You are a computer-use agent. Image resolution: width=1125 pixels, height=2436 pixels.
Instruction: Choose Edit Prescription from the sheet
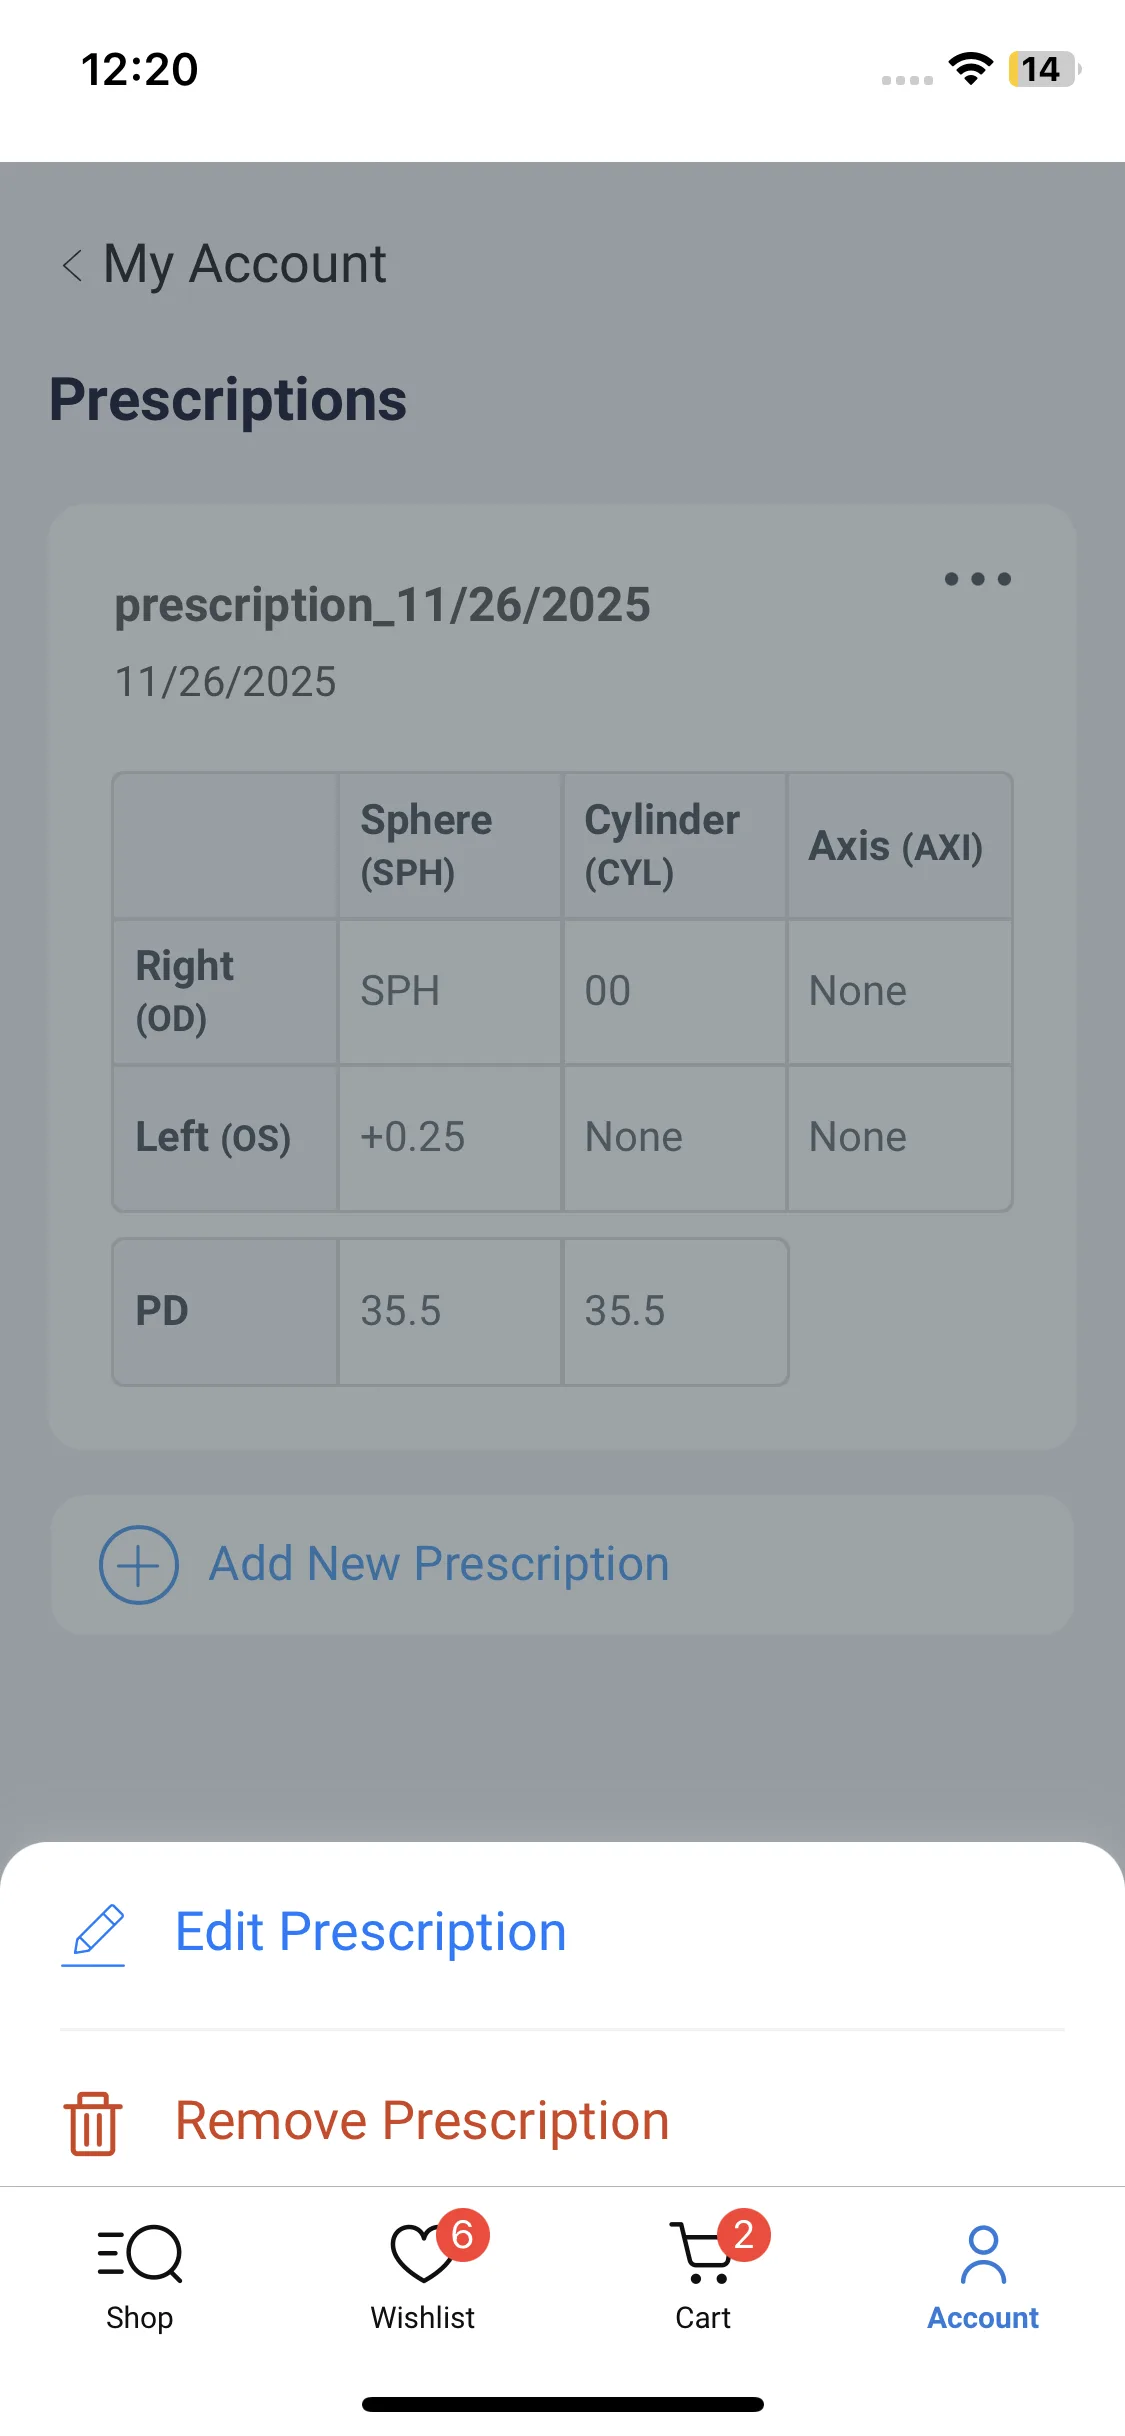(370, 1932)
